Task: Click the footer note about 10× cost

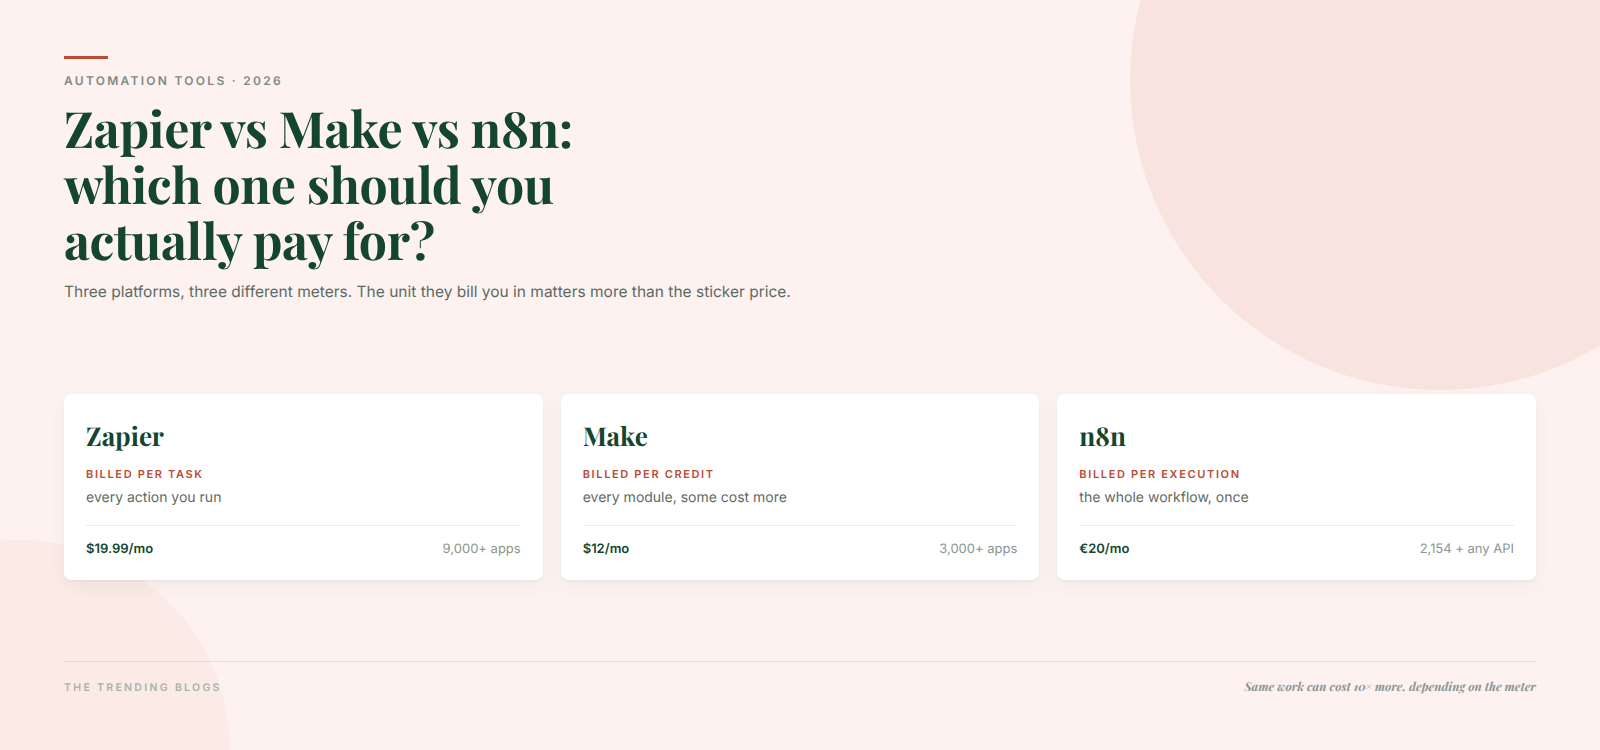Action: [1390, 687]
